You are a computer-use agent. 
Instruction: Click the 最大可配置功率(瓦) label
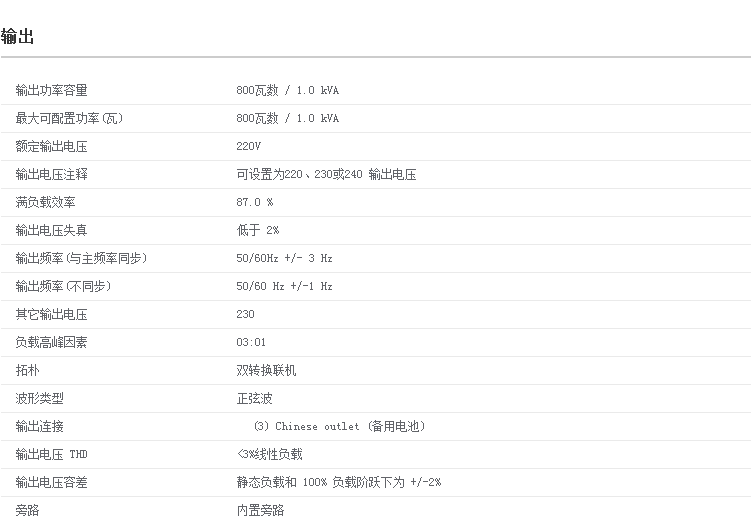coord(69,118)
